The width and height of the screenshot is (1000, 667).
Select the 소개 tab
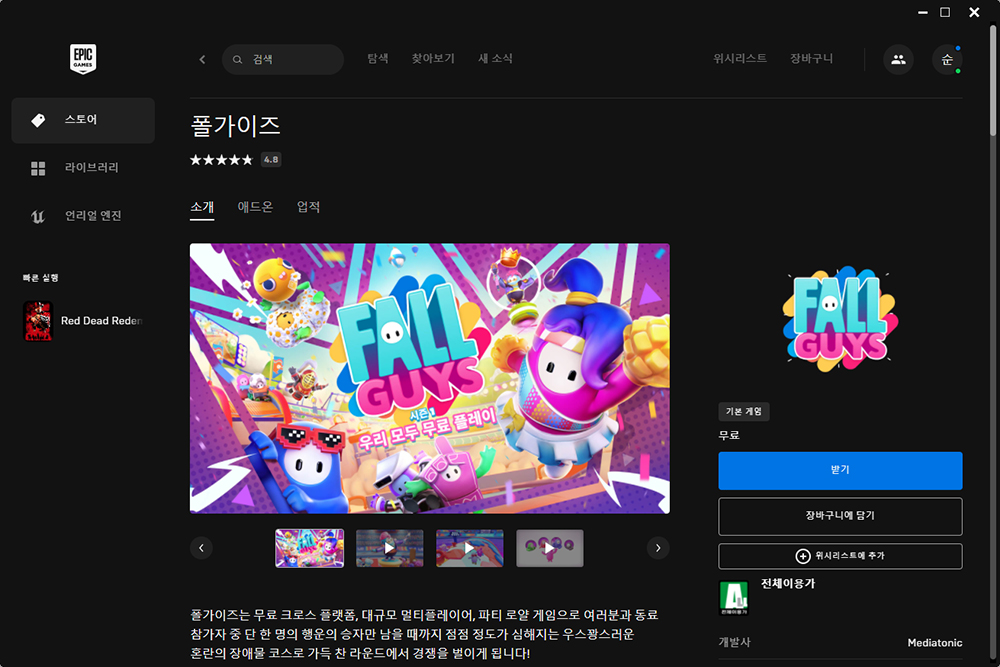pos(202,207)
